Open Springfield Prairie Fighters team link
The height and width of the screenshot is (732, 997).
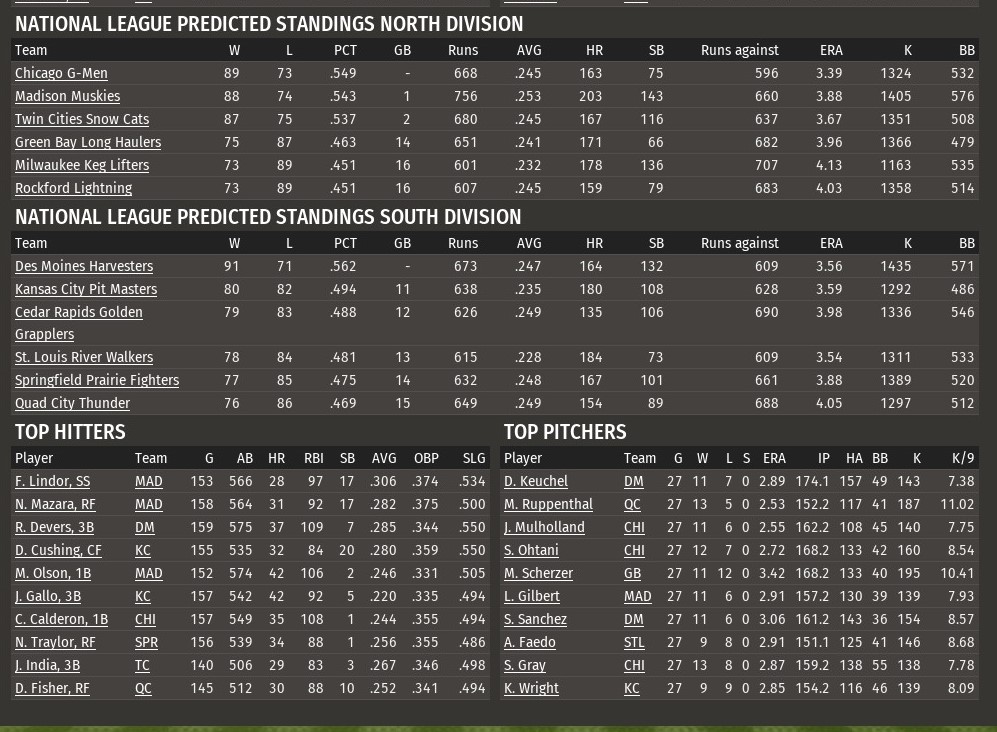(97, 380)
